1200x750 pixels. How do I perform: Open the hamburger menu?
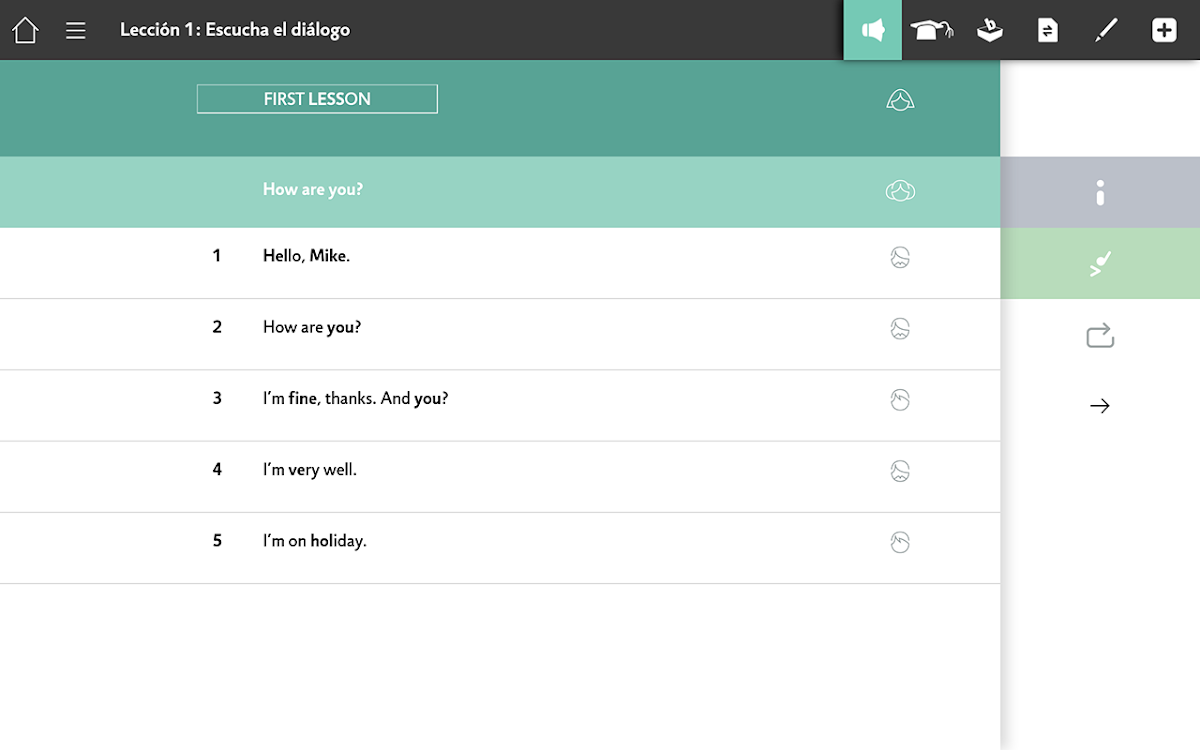pos(76,30)
